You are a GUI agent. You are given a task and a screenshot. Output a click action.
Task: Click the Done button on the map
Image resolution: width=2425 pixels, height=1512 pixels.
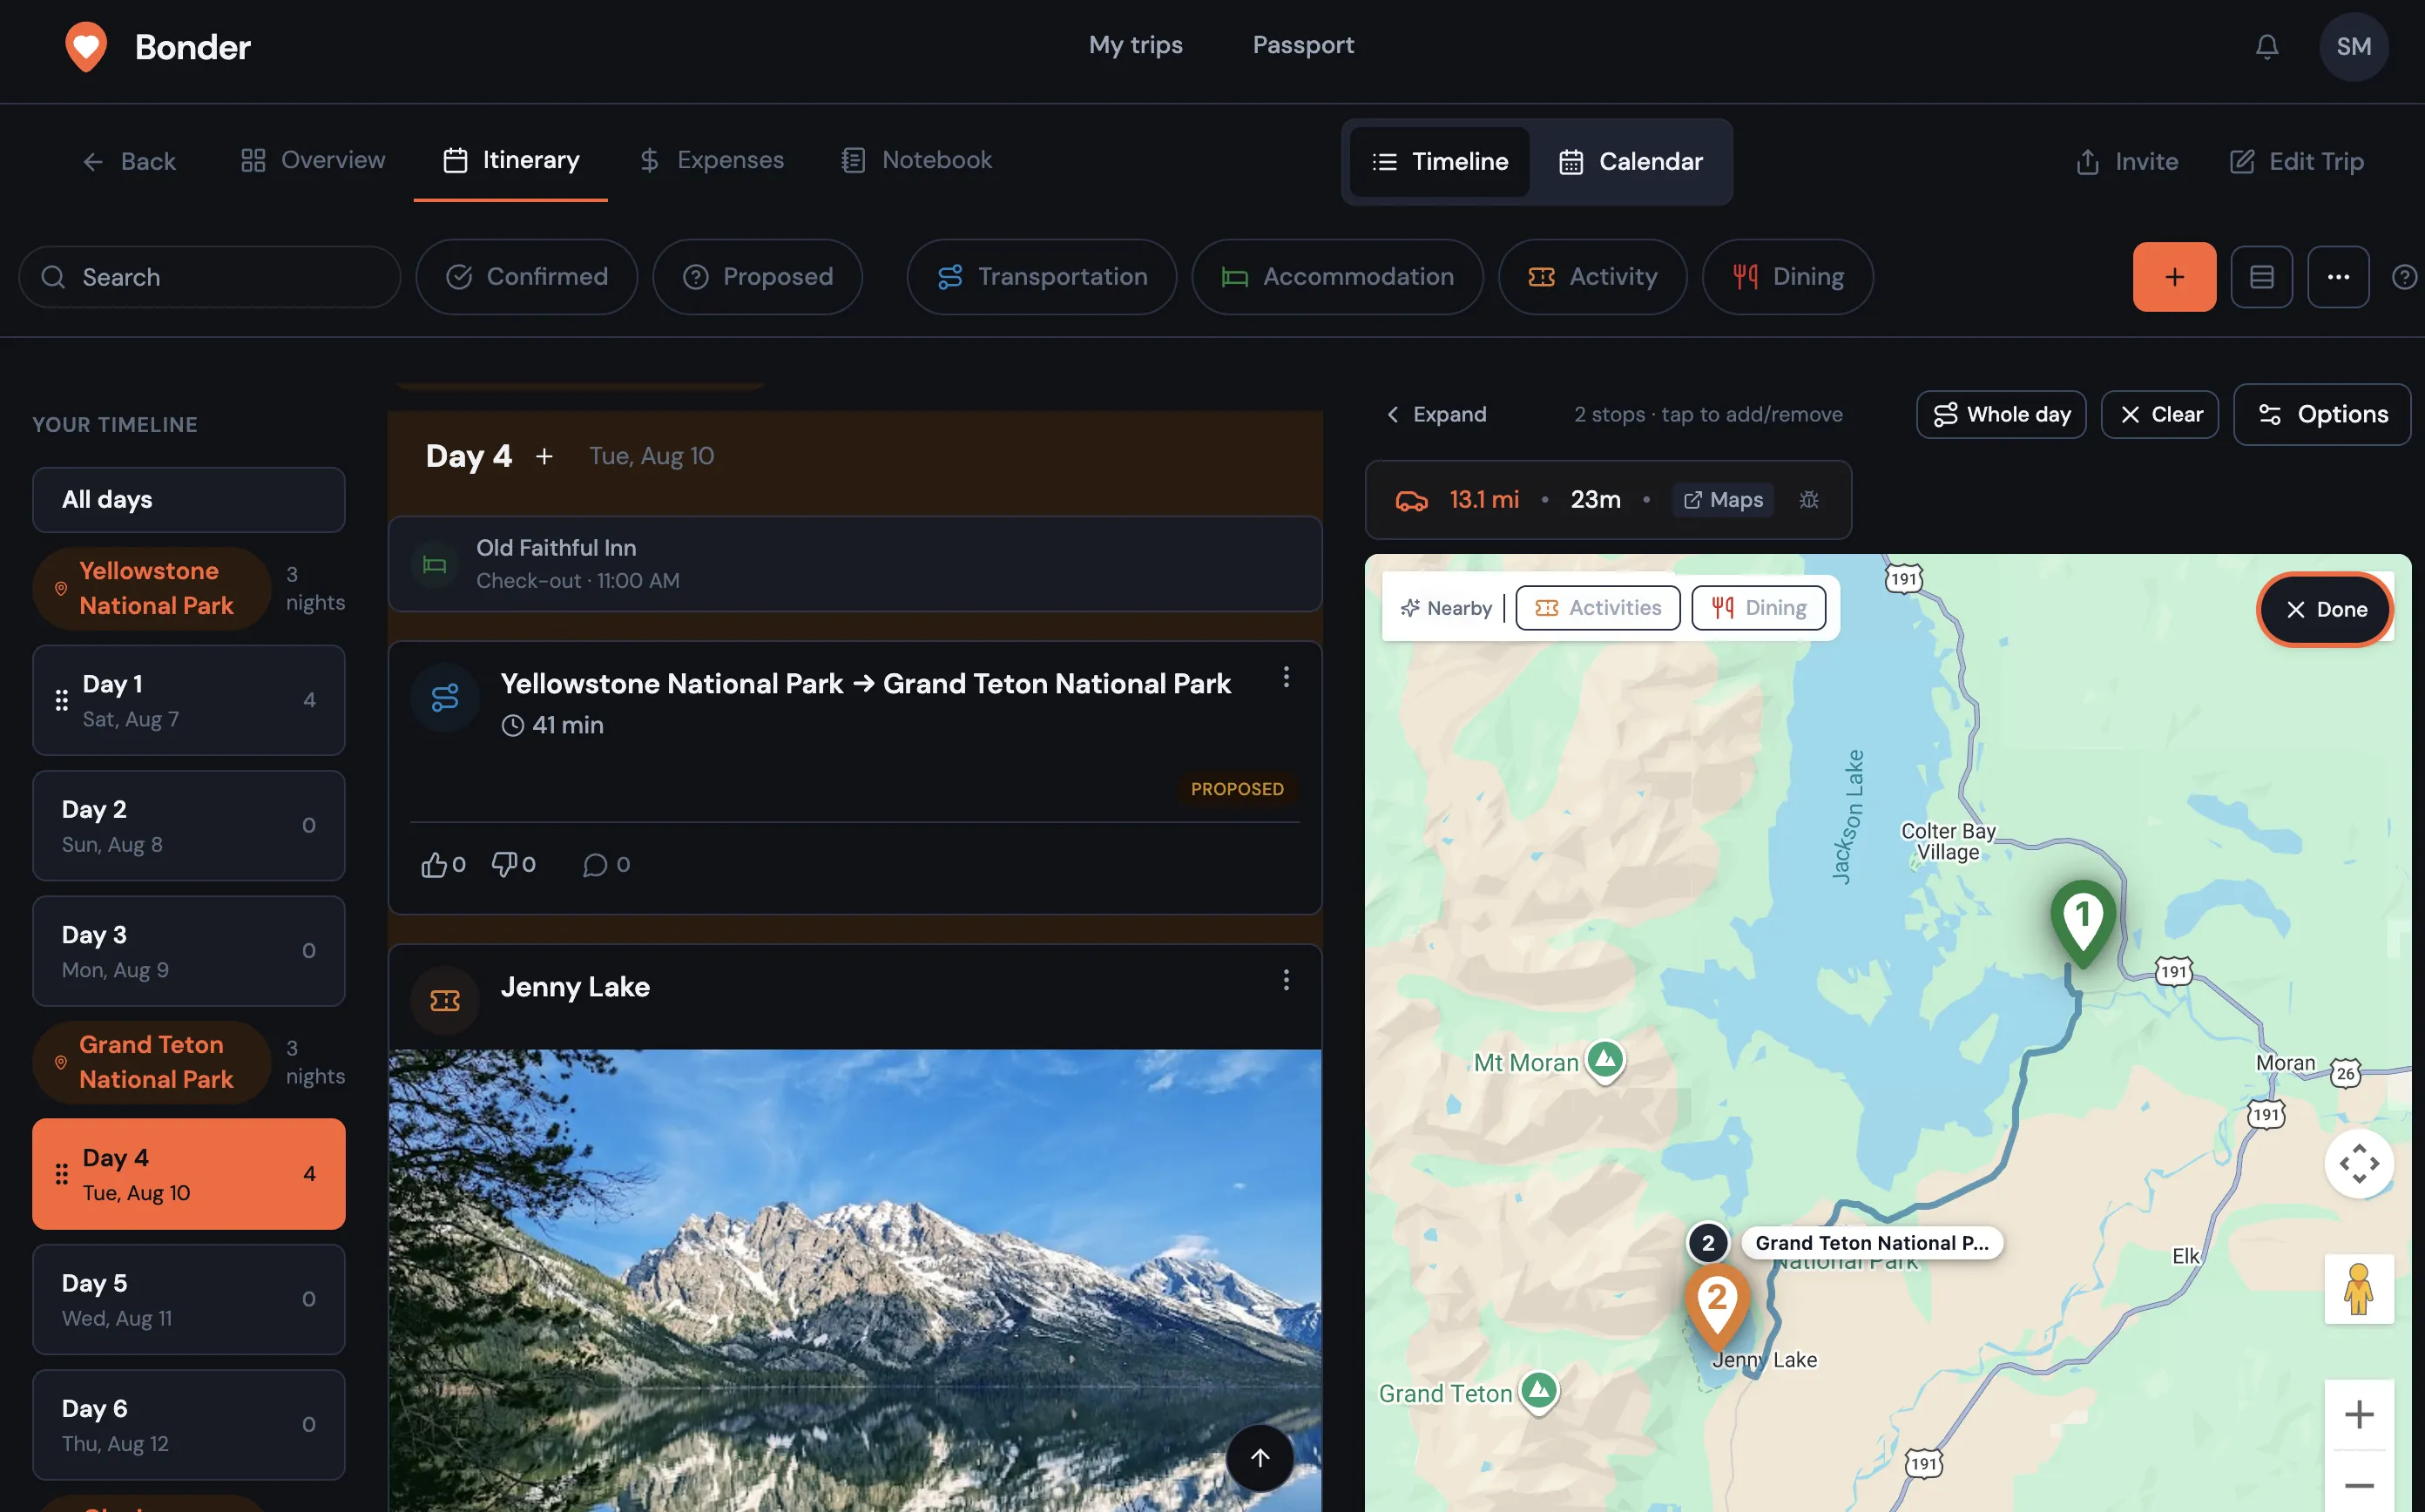click(2325, 609)
